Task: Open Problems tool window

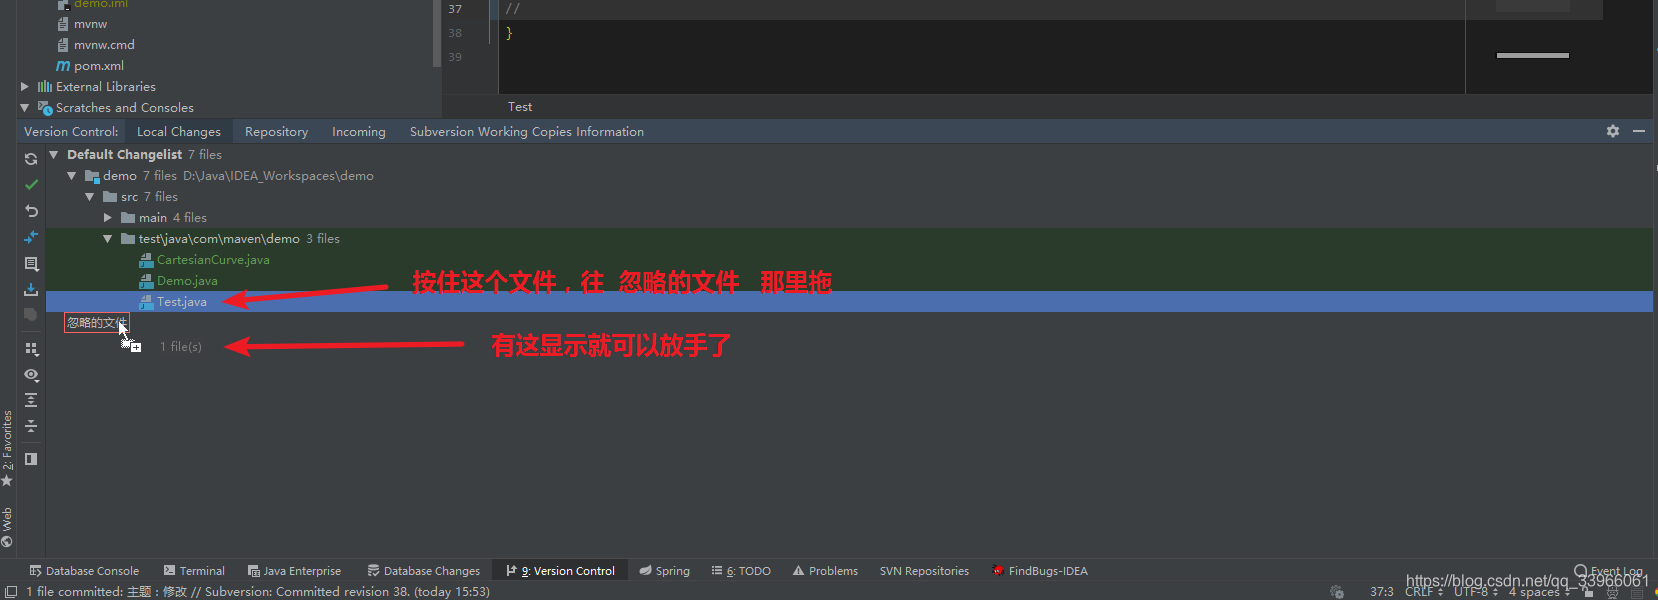Action: click(x=825, y=571)
